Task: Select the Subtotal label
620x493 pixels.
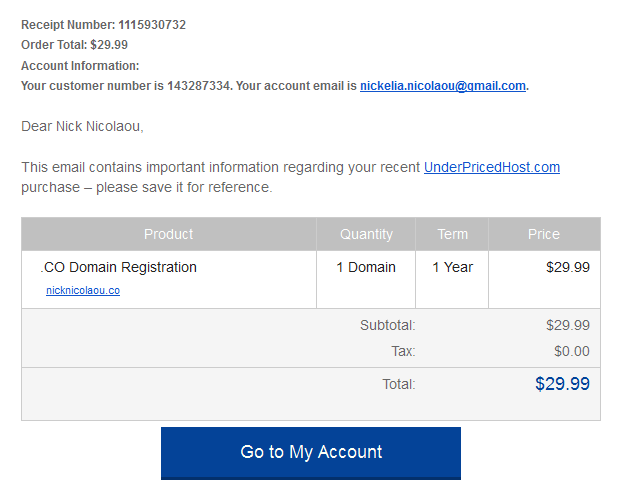Action: [388, 325]
